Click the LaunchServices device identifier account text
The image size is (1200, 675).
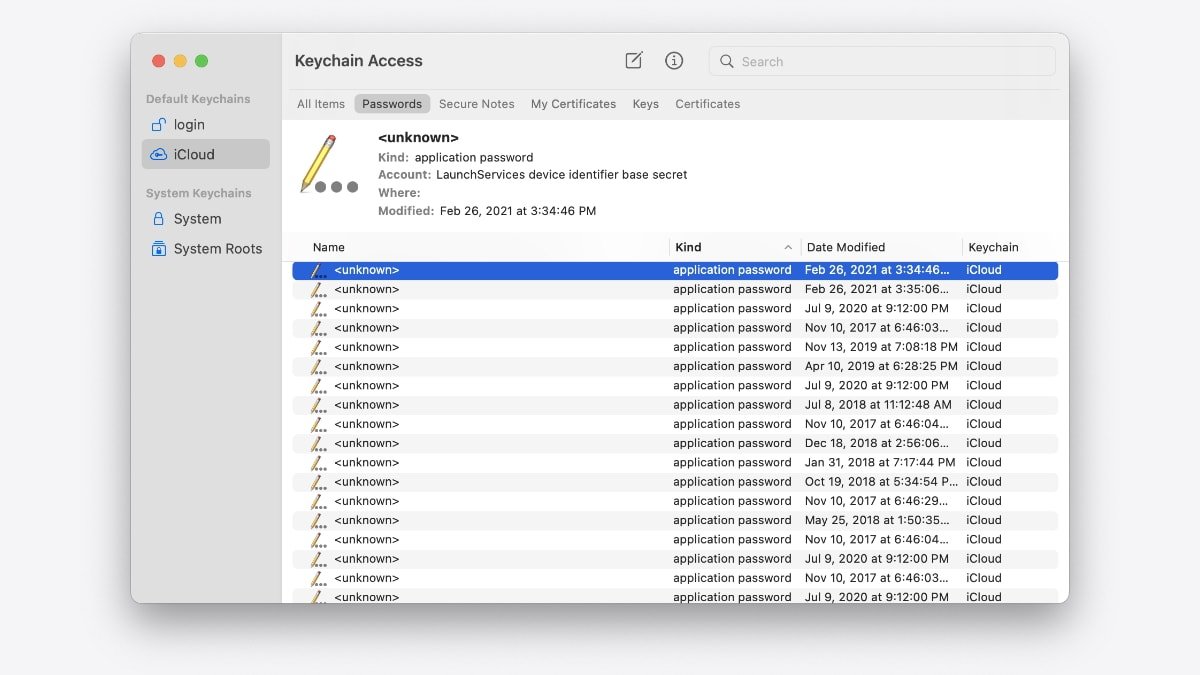tap(562, 174)
